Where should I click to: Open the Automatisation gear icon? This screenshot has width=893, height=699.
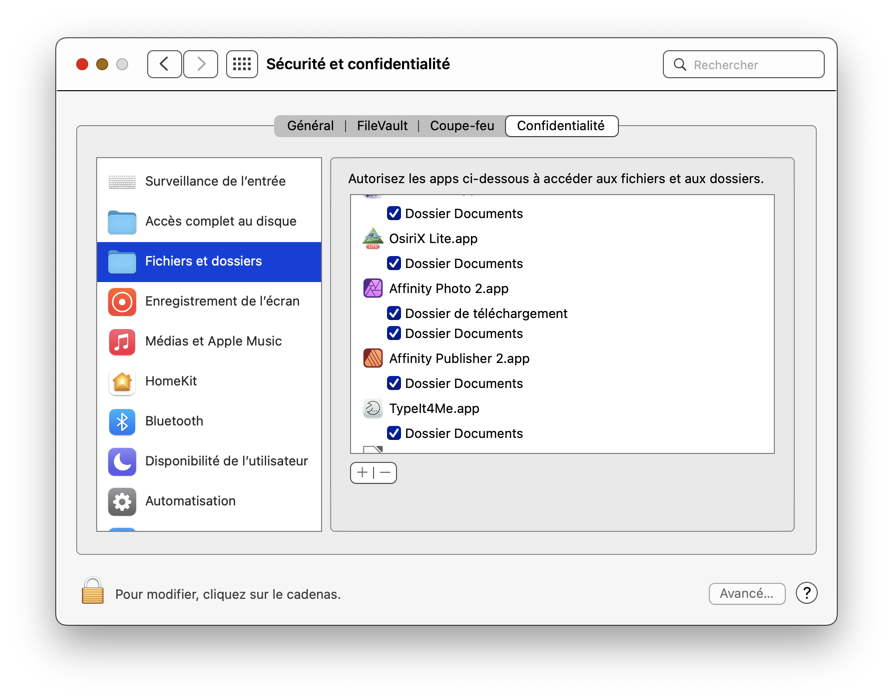(x=122, y=501)
